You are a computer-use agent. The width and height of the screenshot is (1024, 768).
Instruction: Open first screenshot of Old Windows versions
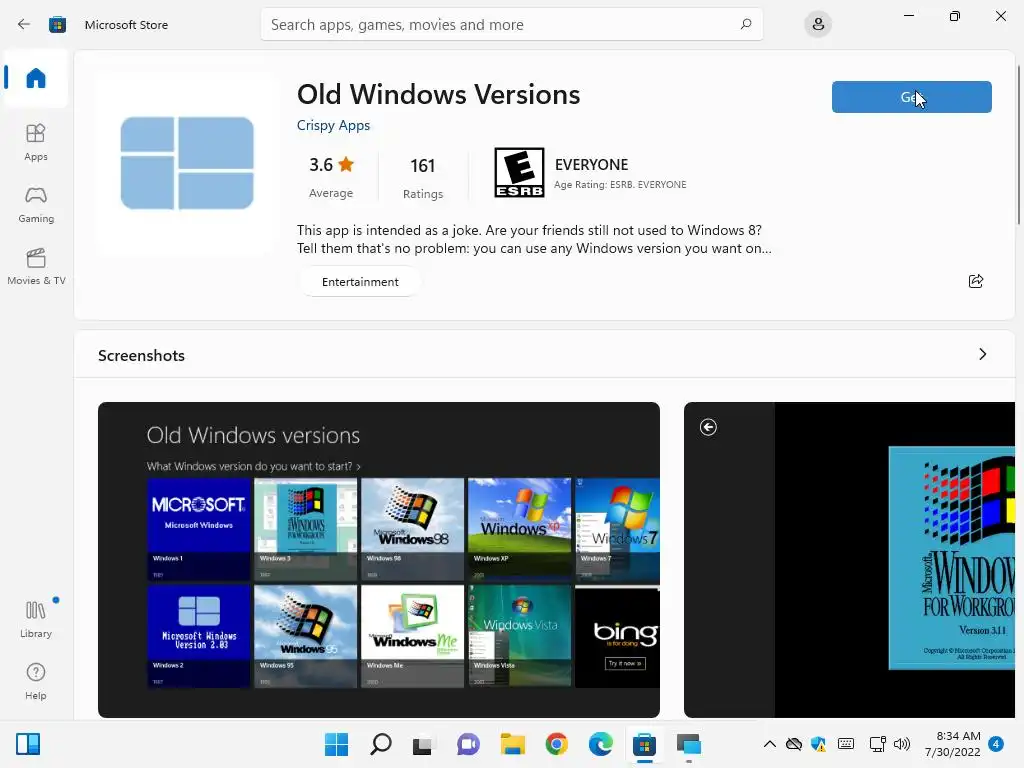point(379,560)
